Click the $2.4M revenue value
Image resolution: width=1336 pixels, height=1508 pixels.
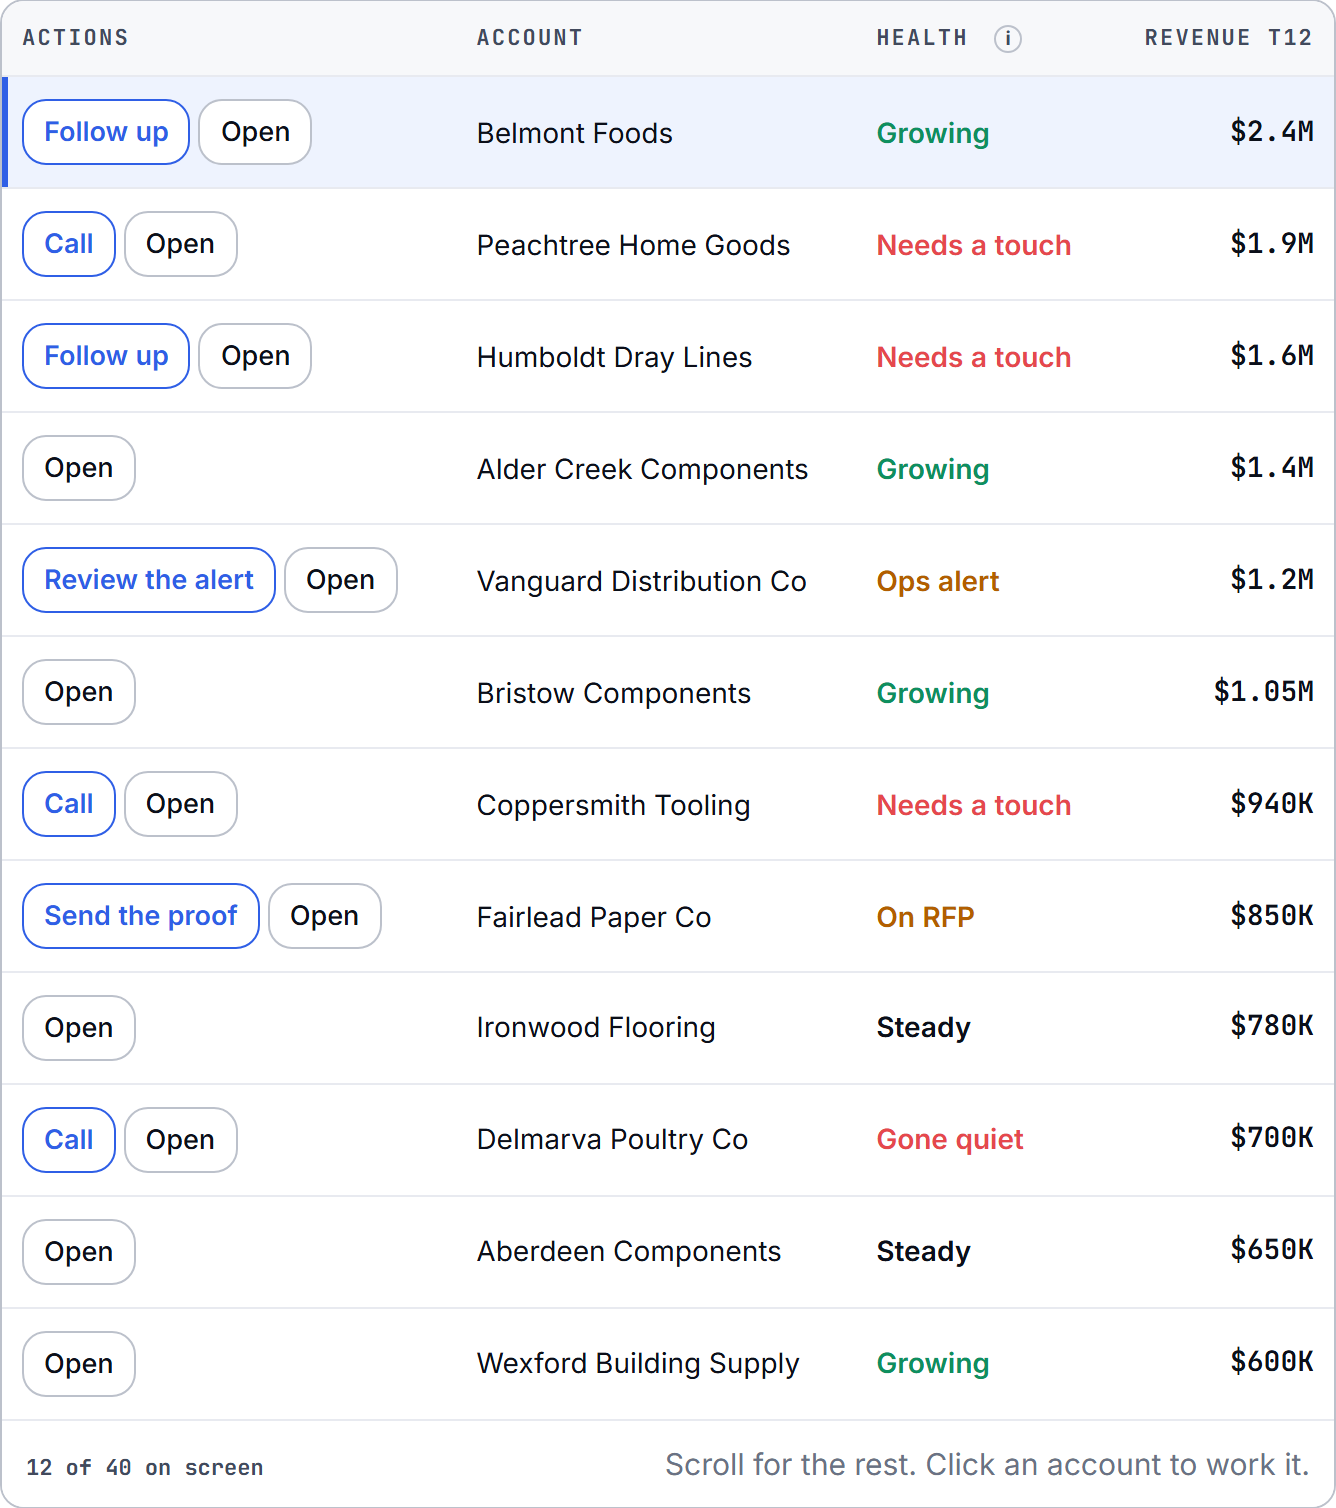pyautogui.click(x=1272, y=132)
